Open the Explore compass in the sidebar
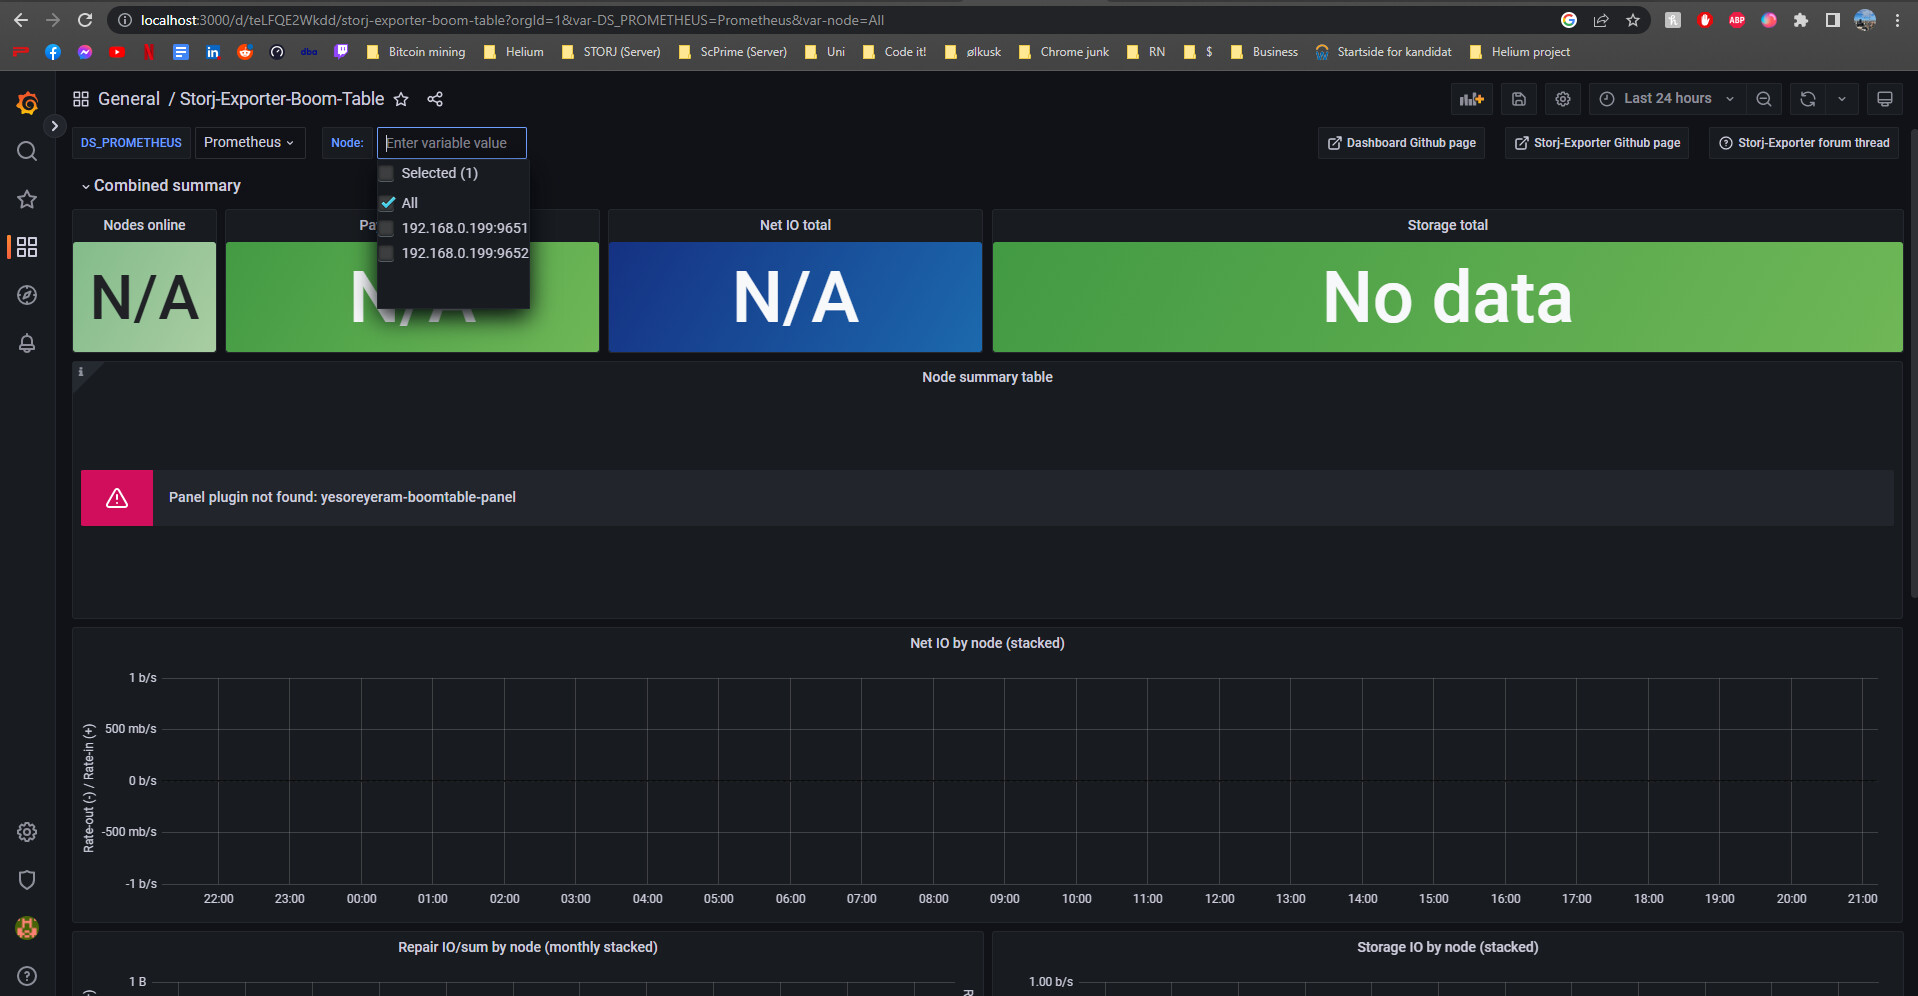 coord(27,295)
